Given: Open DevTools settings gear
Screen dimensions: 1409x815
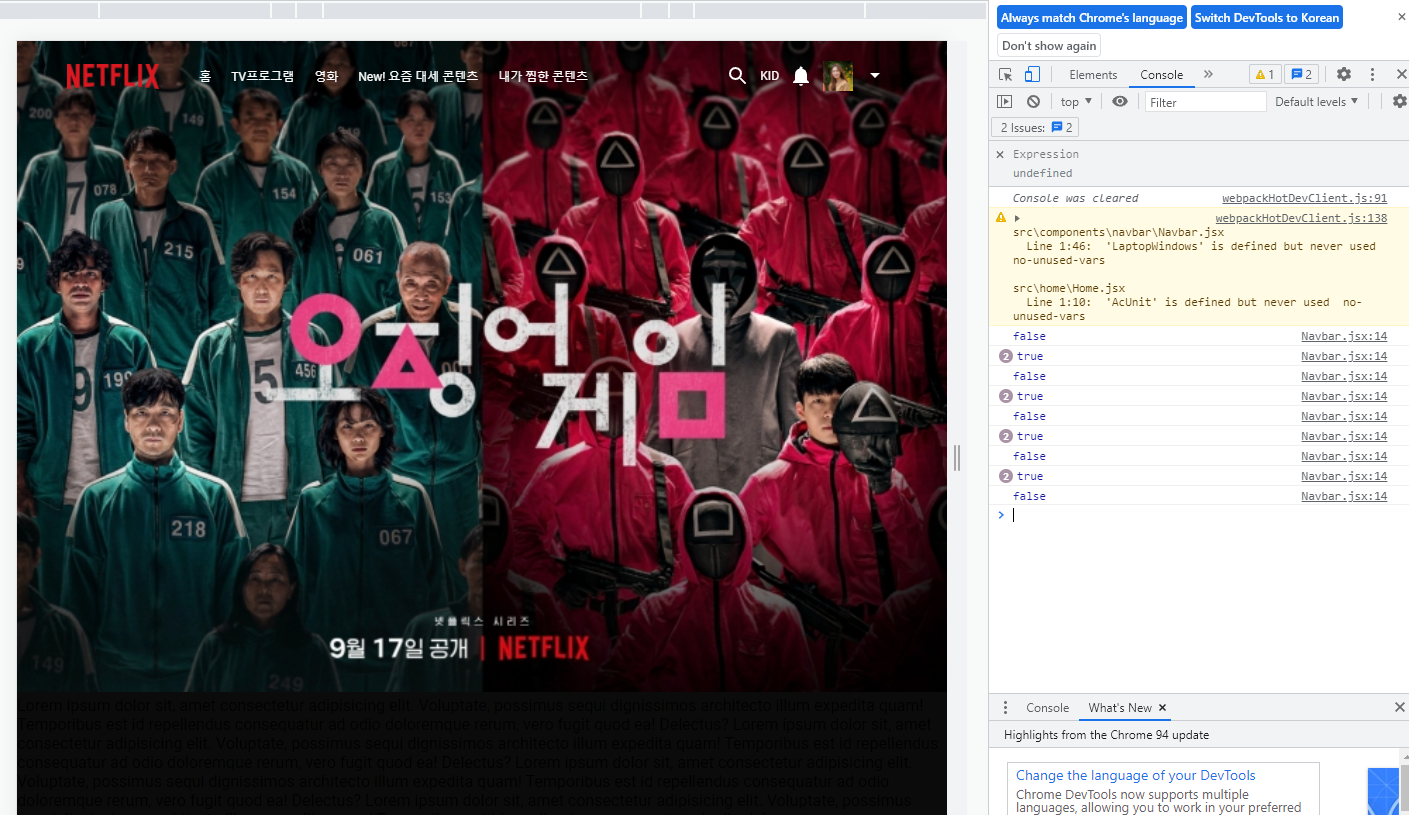Looking at the screenshot, I should click(x=1344, y=75).
